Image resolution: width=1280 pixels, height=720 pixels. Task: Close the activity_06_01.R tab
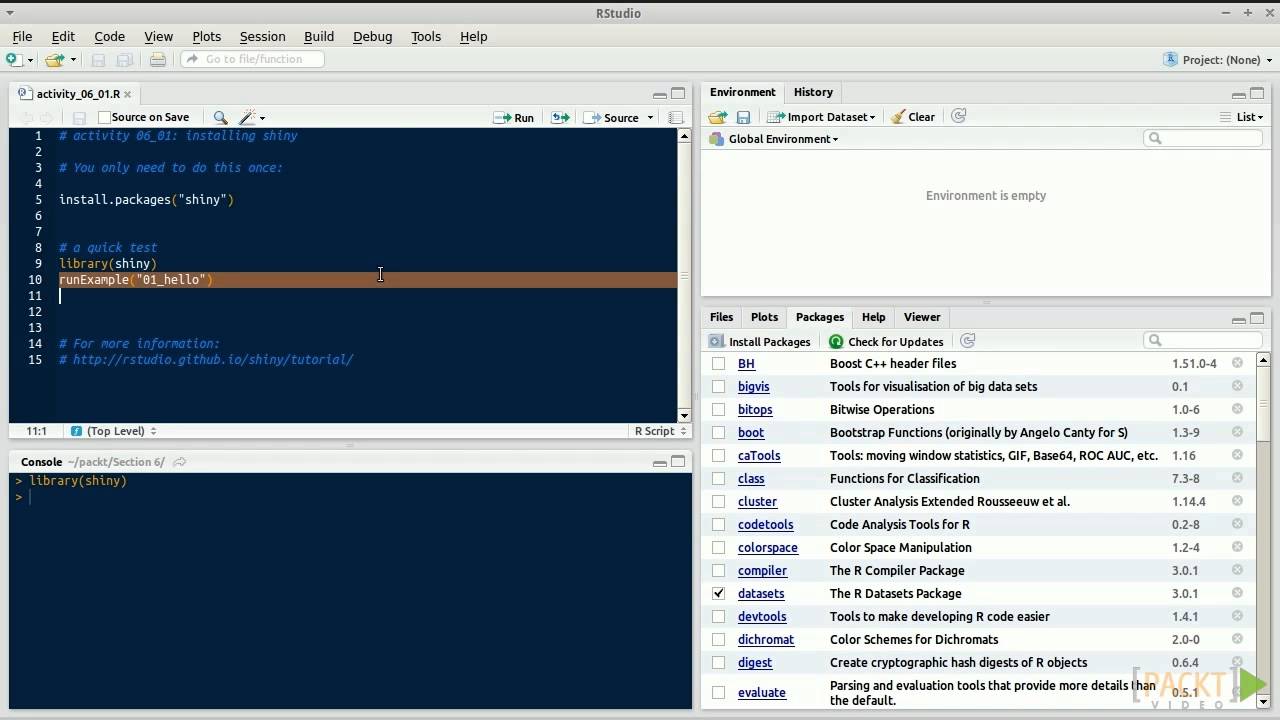[127, 94]
